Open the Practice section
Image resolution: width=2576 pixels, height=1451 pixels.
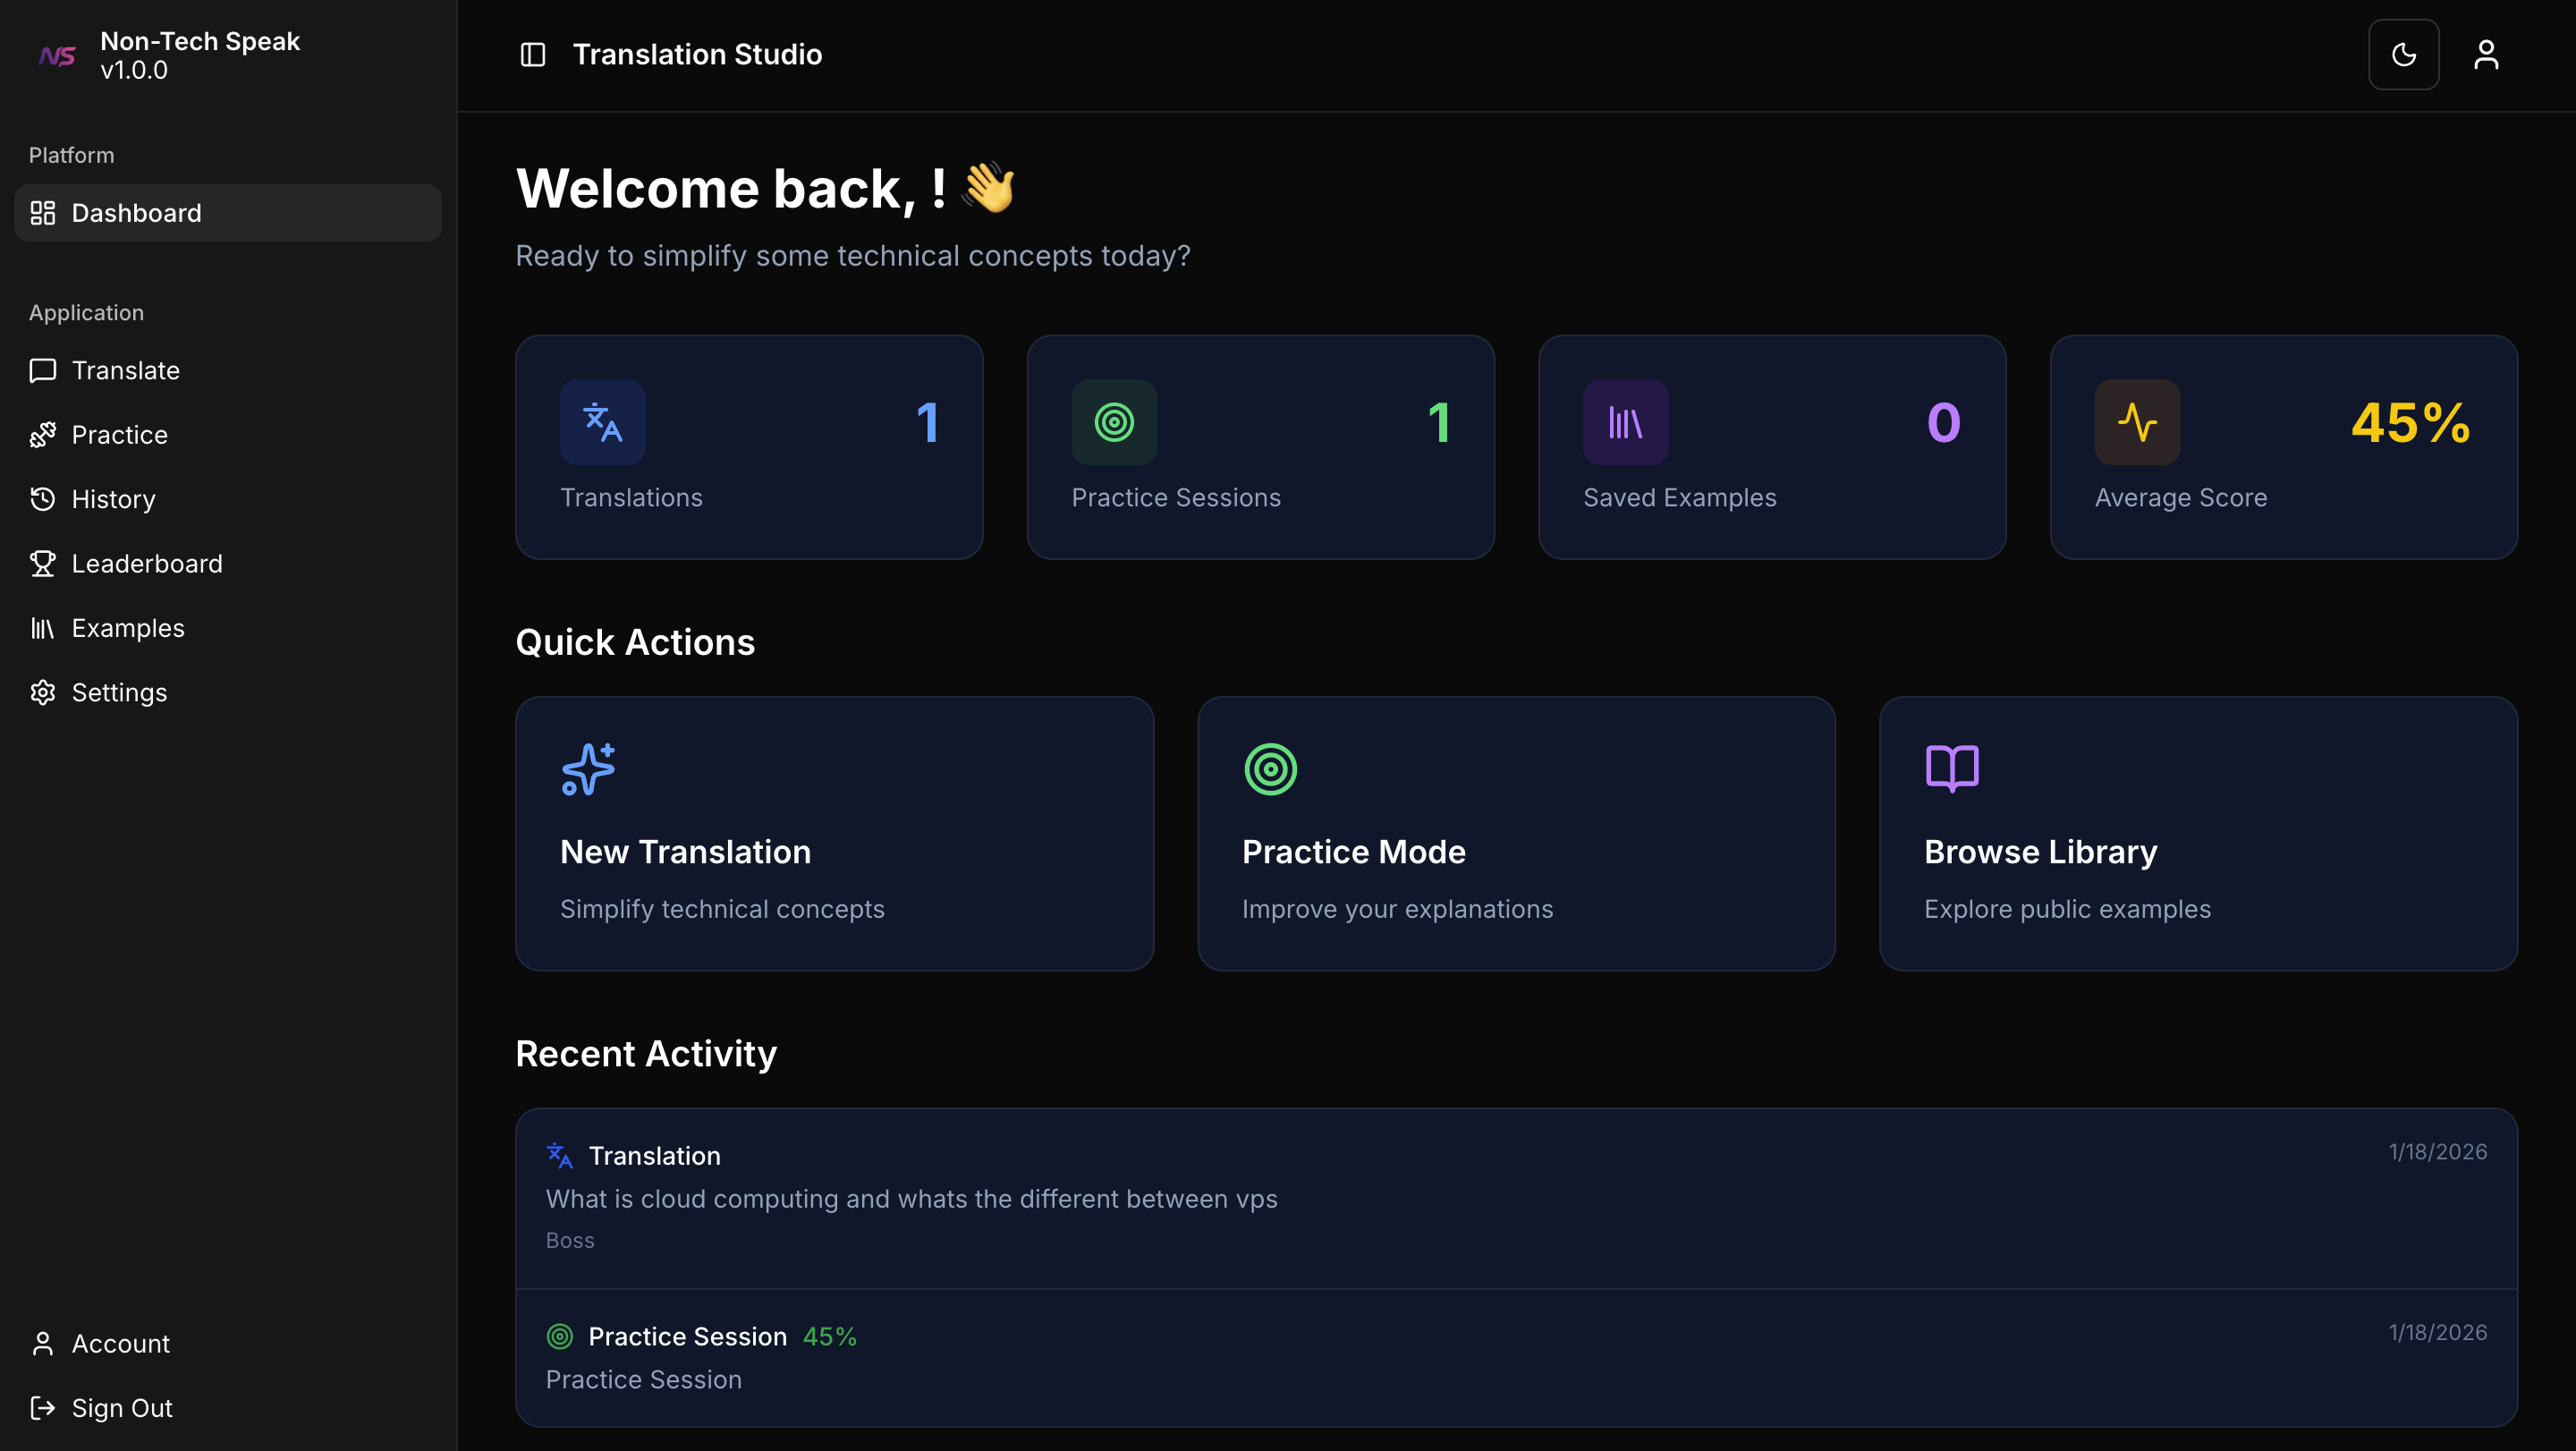click(119, 435)
